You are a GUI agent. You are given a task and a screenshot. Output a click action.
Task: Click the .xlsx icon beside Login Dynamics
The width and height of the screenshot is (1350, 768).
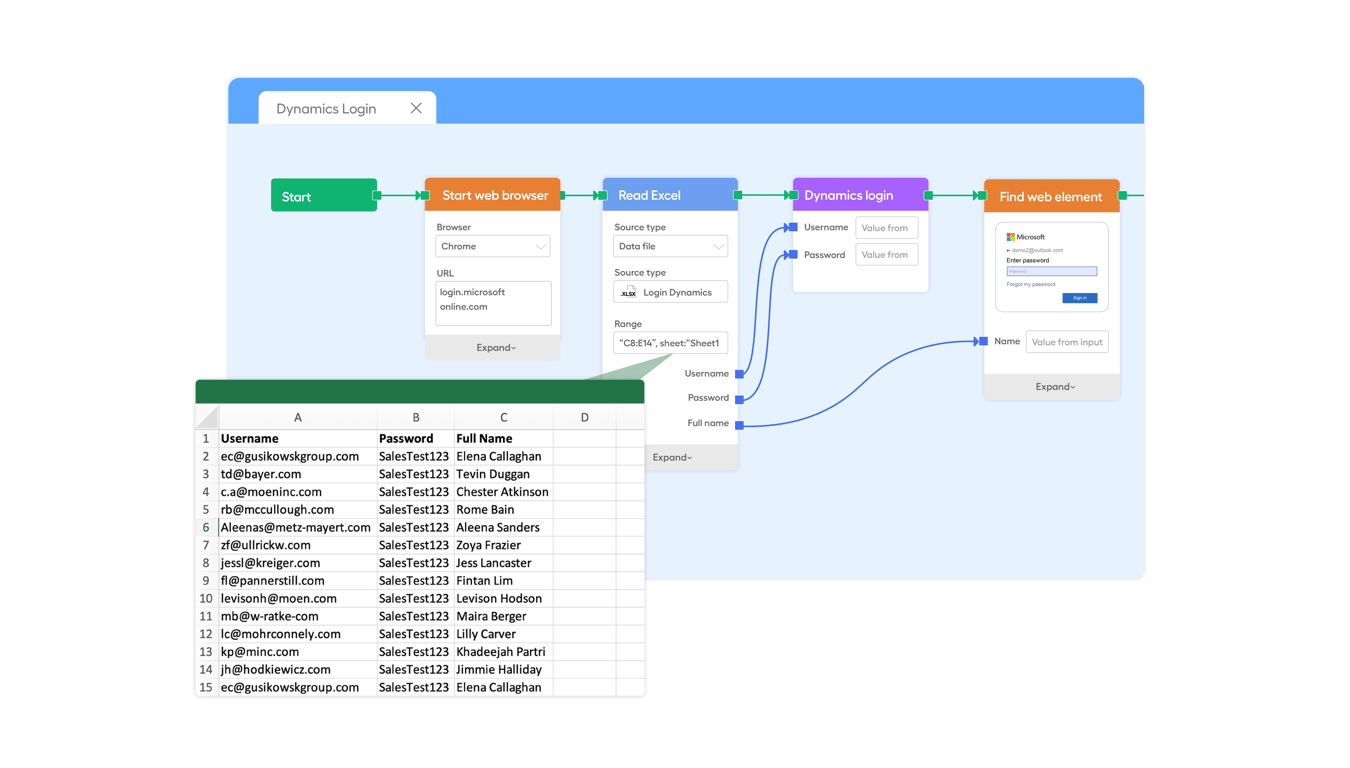pos(628,291)
